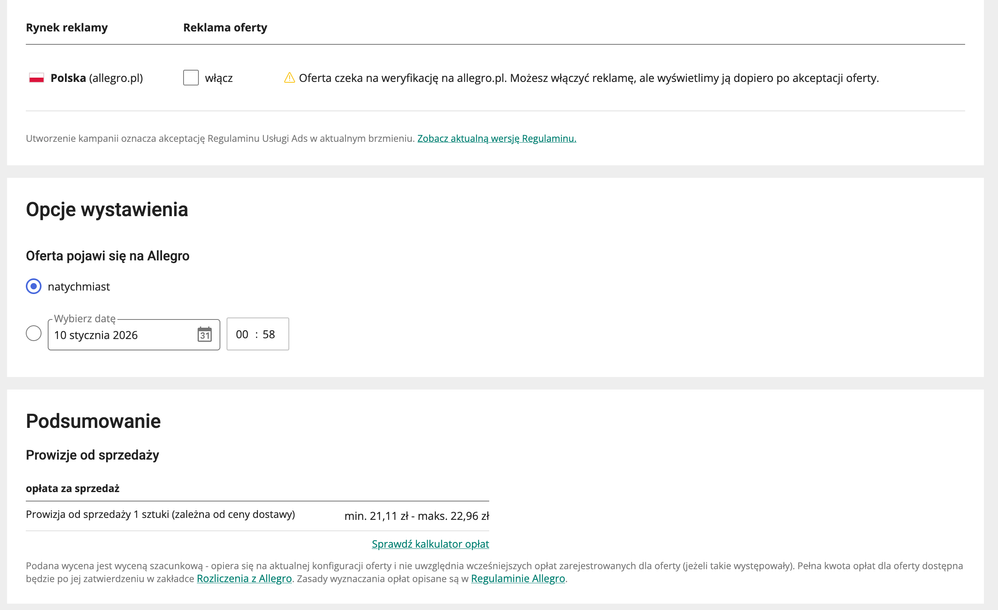
Task: Select the scheduled date radio button
Action: (x=34, y=333)
